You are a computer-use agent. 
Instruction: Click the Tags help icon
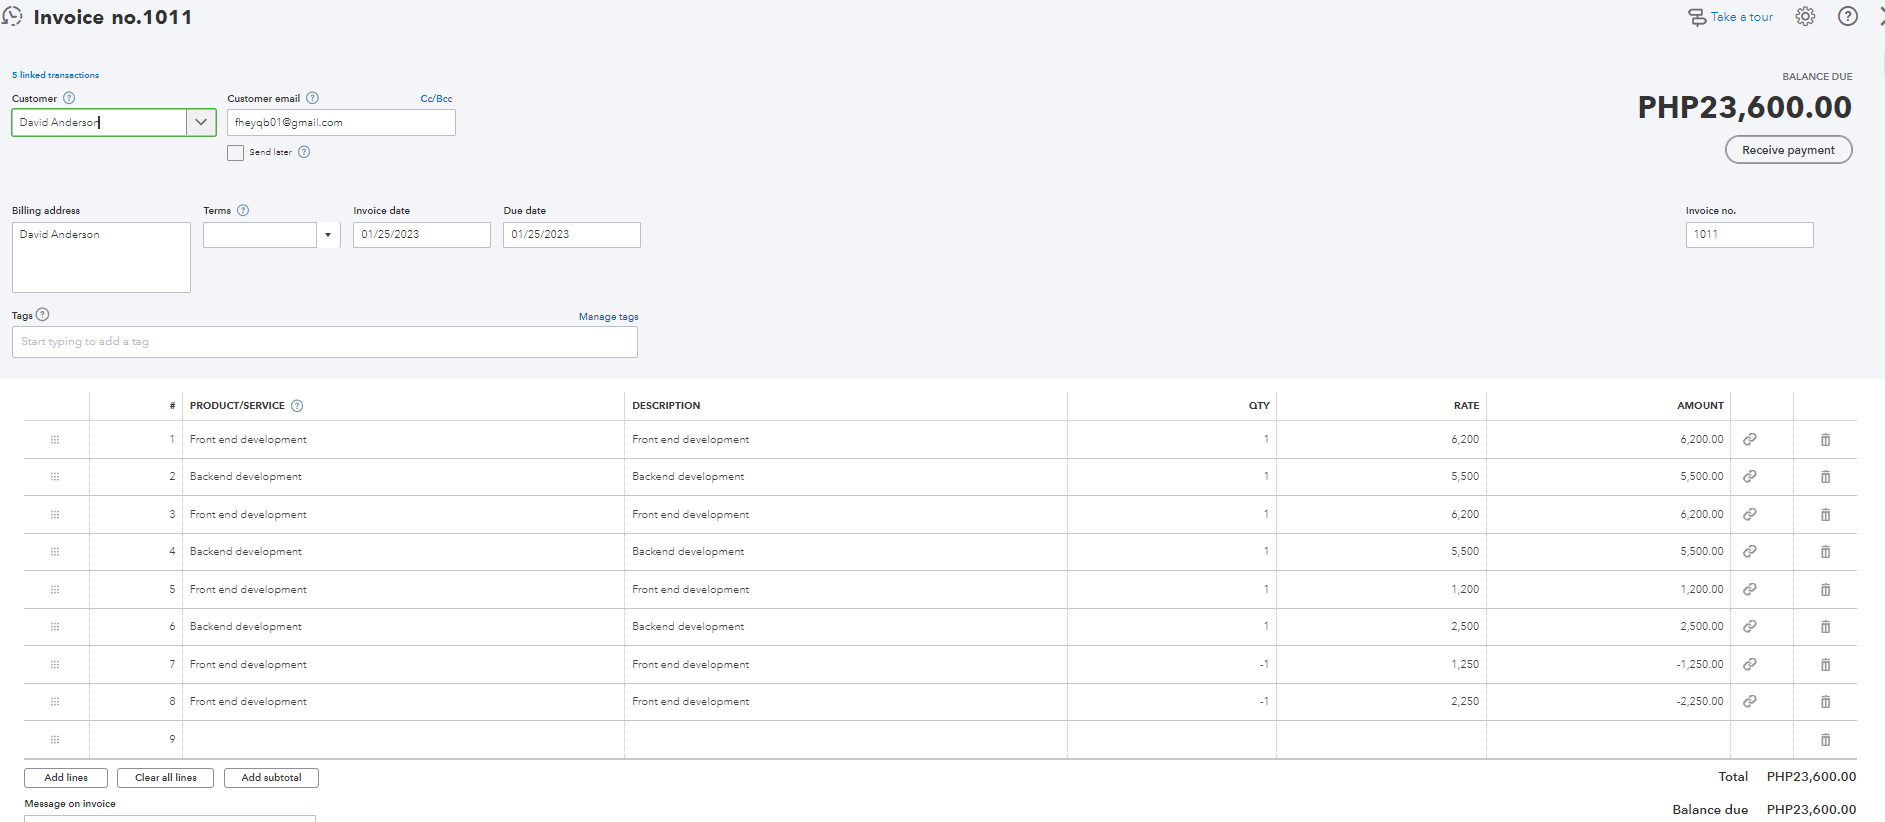coord(42,315)
